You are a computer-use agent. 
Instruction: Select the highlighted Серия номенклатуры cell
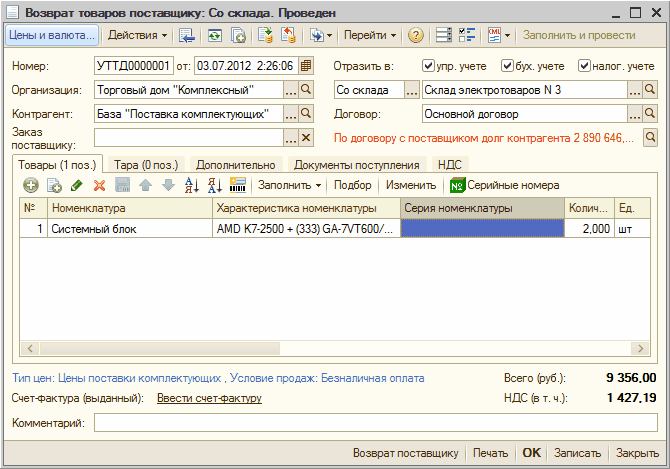(482, 229)
